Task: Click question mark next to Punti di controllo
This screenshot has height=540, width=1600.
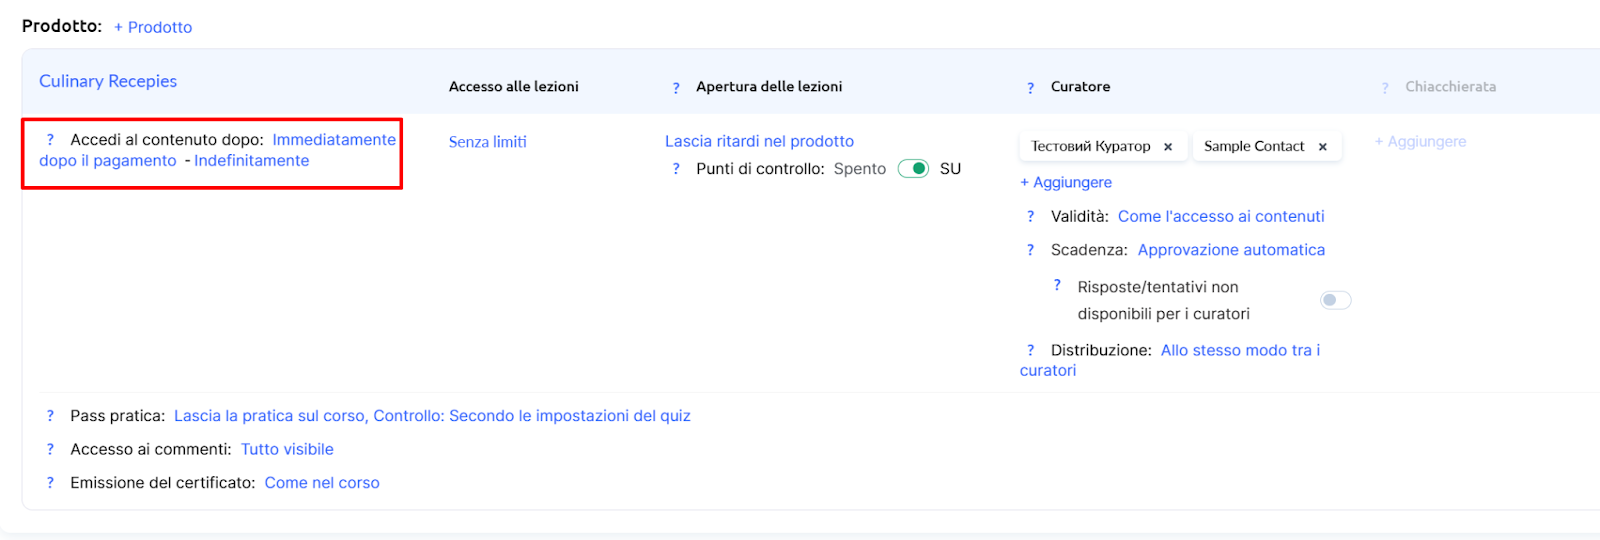Action: pos(676,169)
